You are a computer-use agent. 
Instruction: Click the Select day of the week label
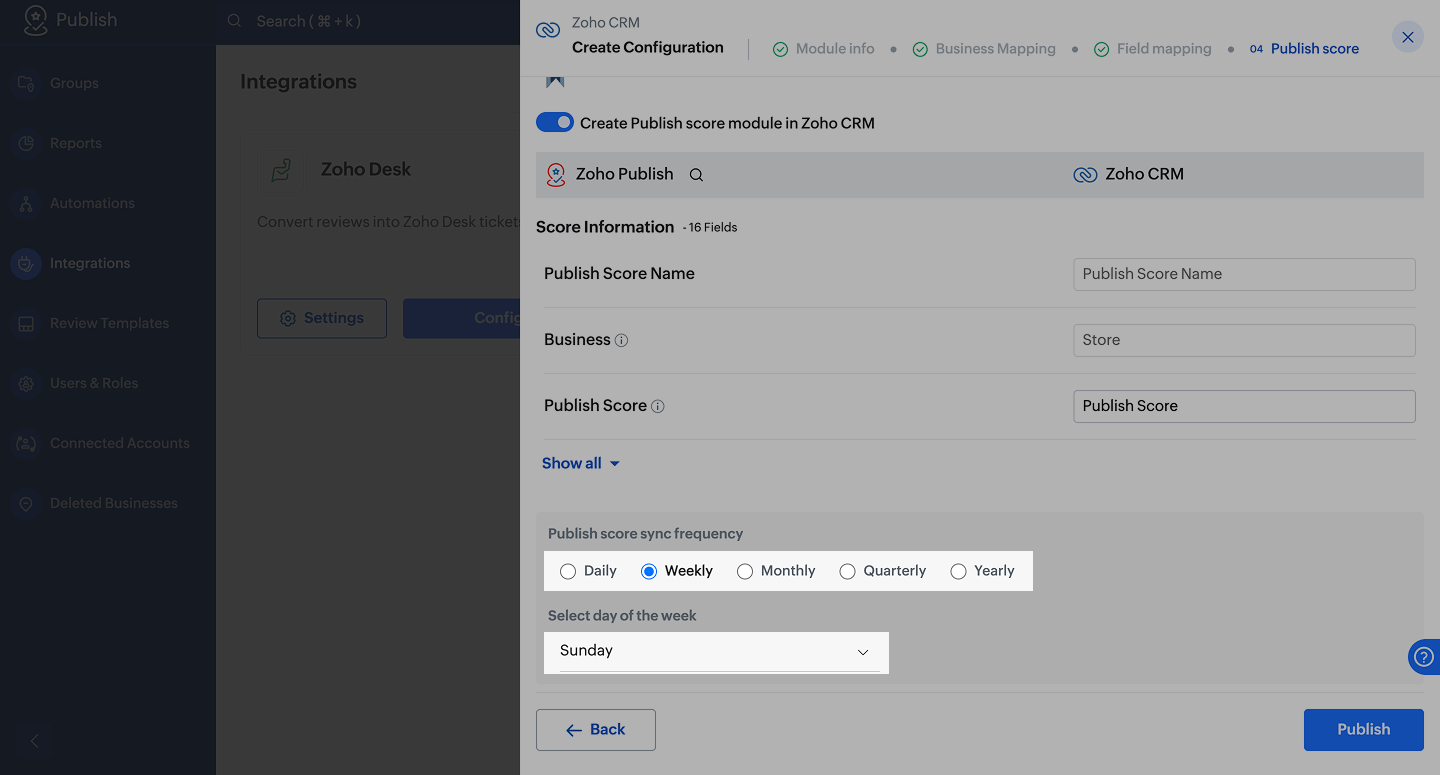tap(622, 616)
